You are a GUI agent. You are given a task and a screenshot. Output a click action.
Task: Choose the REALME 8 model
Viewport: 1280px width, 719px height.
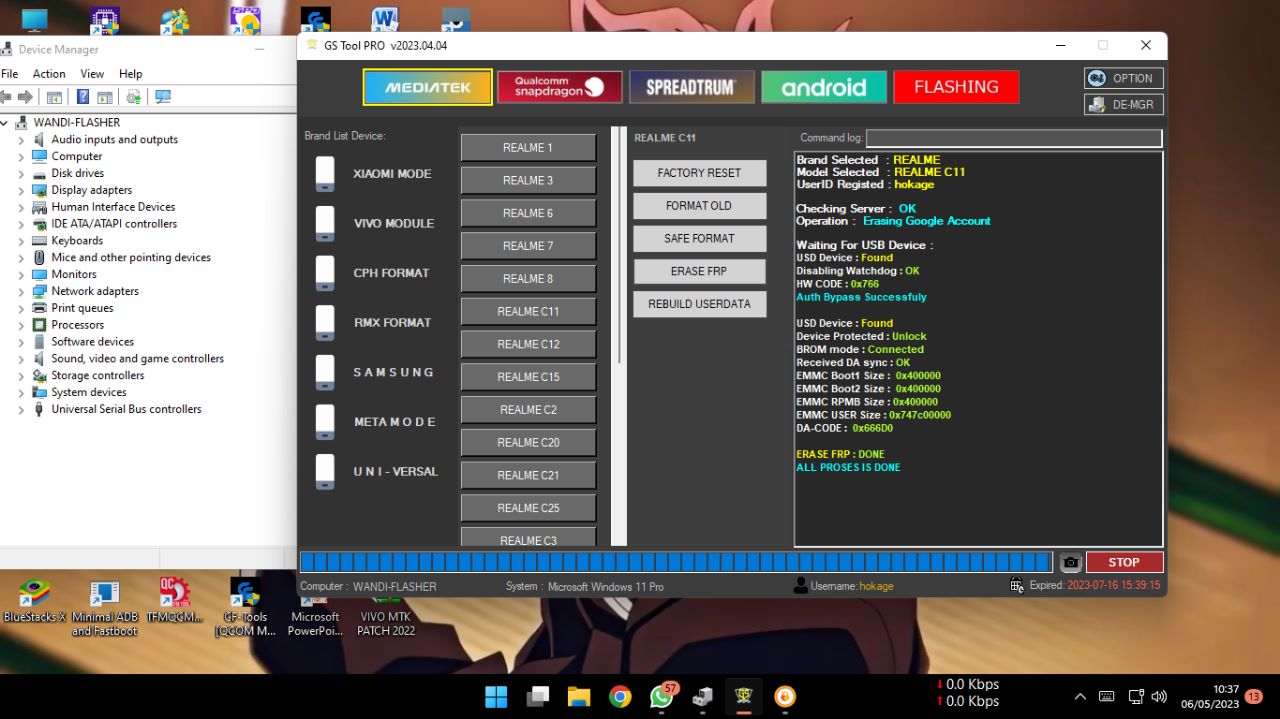pos(528,278)
